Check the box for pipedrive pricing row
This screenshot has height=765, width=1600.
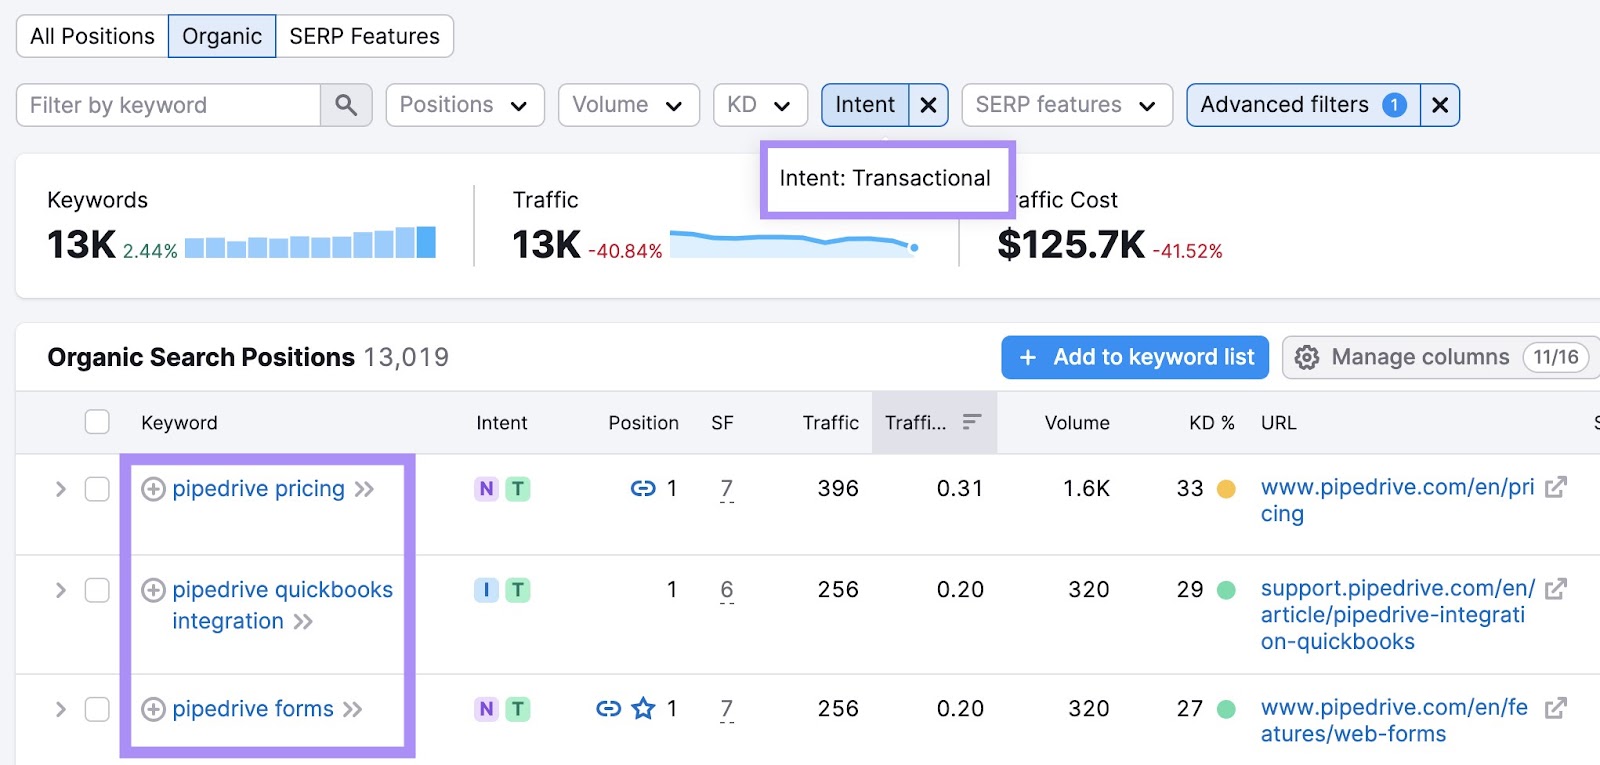pos(97,489)
